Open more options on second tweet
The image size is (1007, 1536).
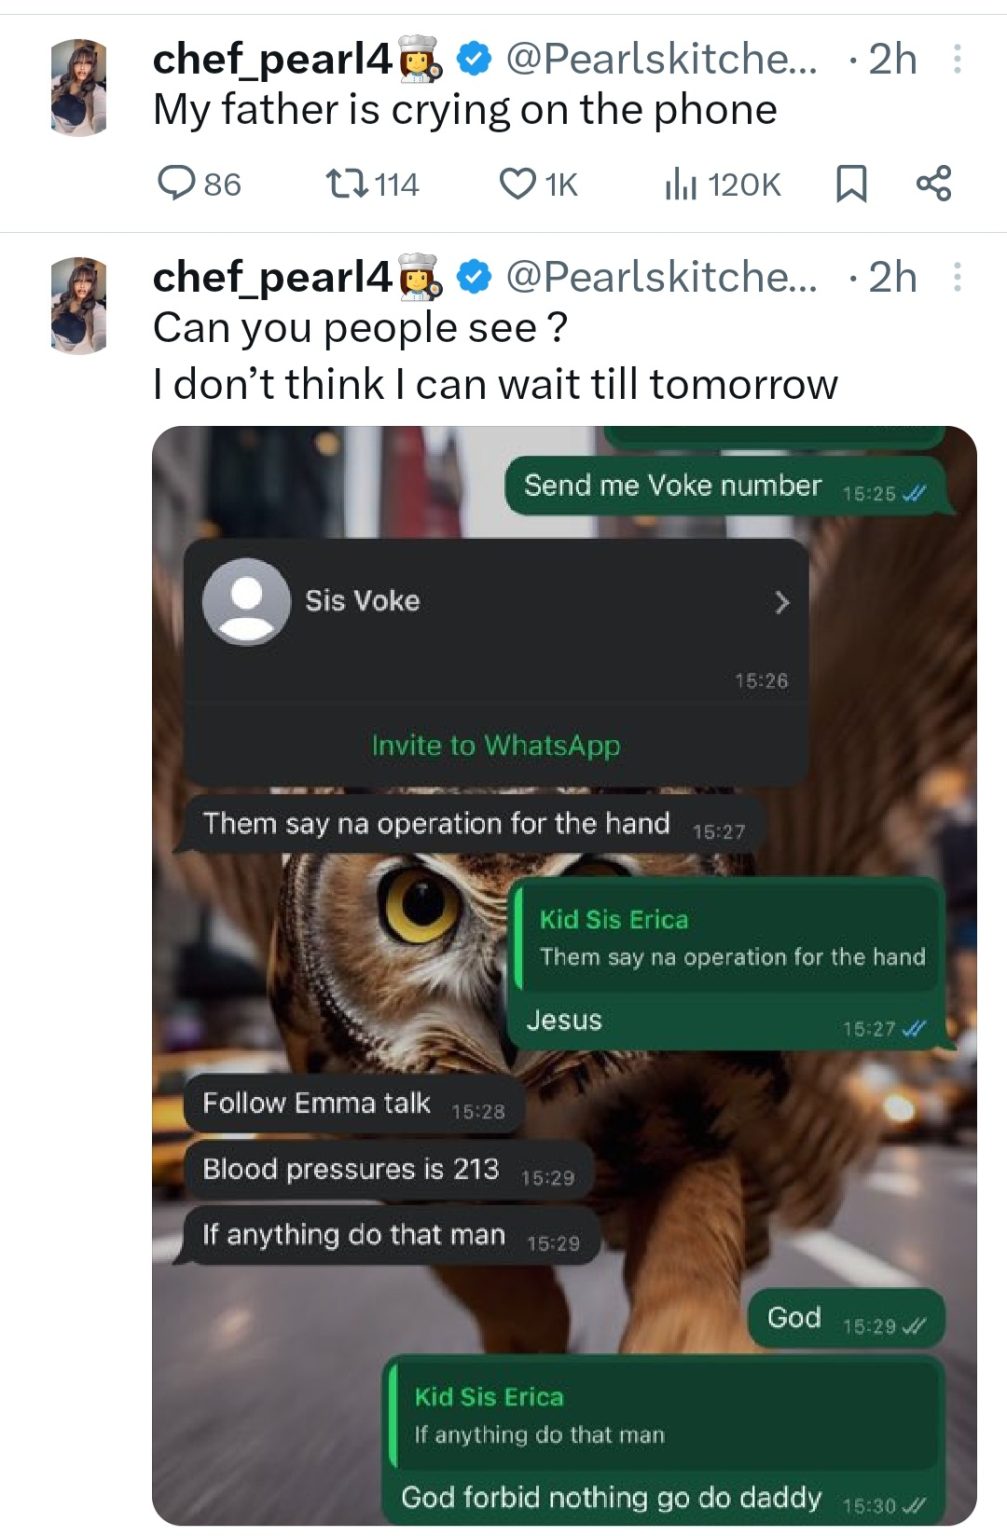(x=957, y=277)
